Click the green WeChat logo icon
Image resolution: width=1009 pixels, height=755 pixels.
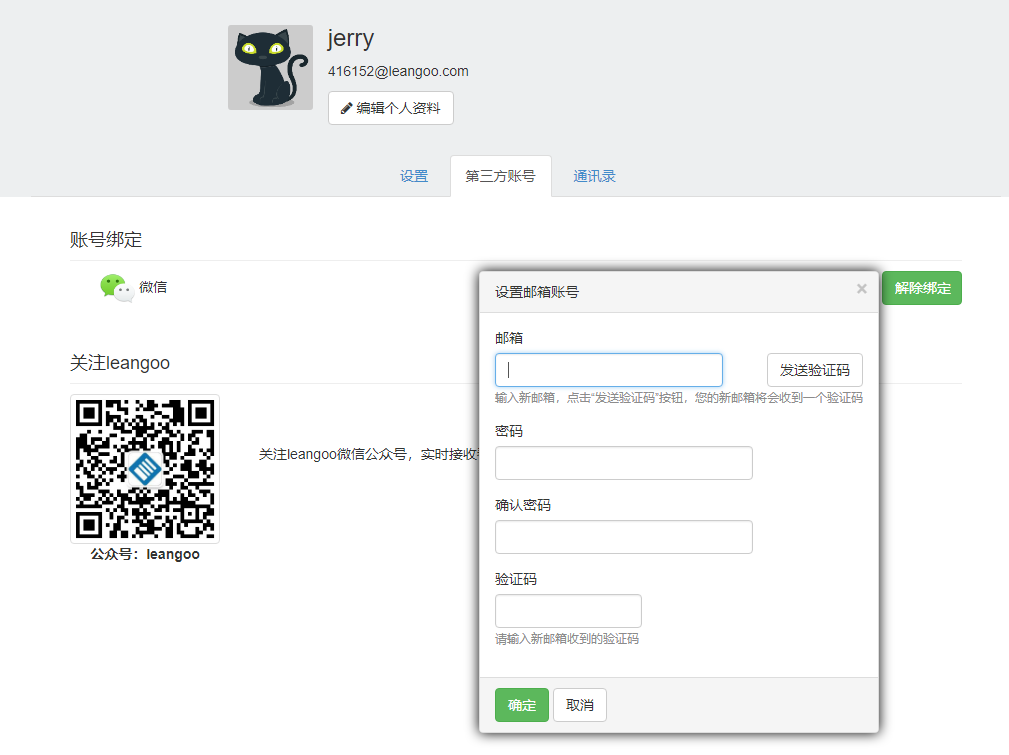tap(116, 288)
